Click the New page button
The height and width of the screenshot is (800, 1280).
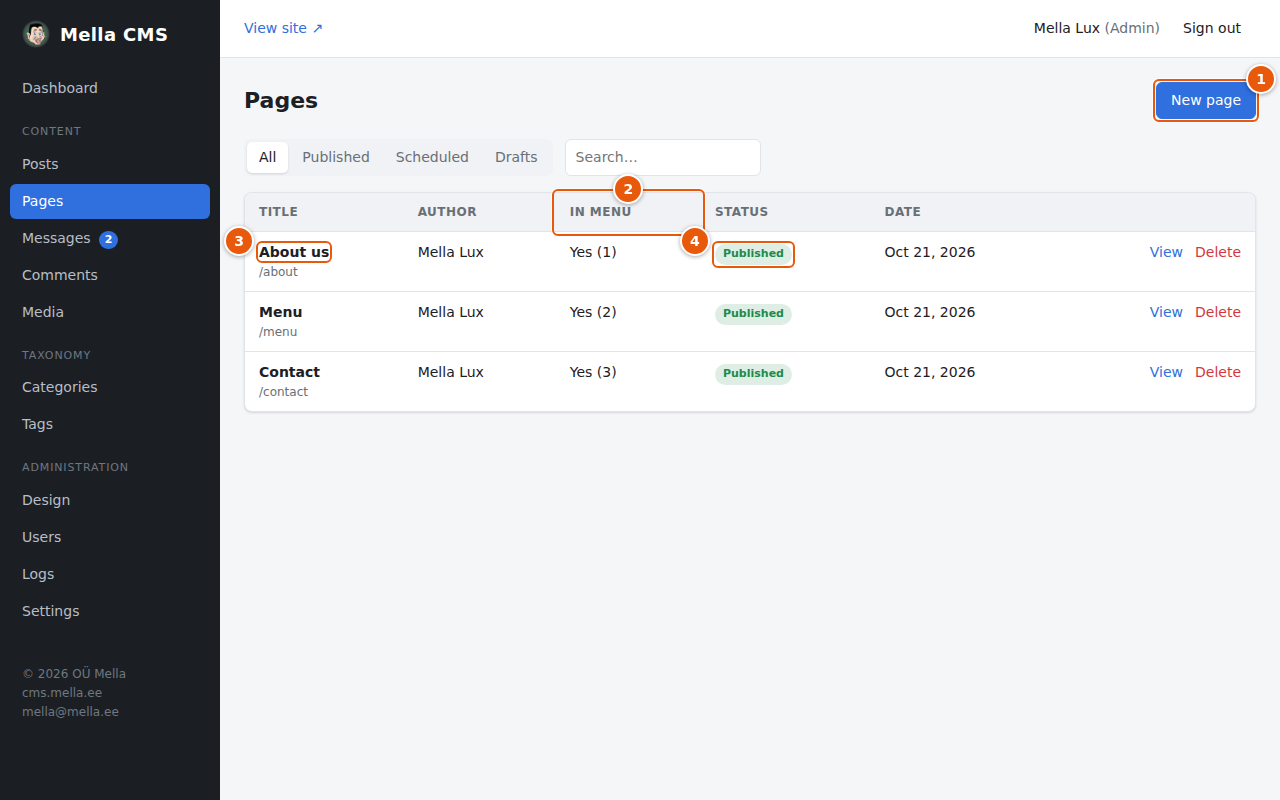[x=1206, y=100]
